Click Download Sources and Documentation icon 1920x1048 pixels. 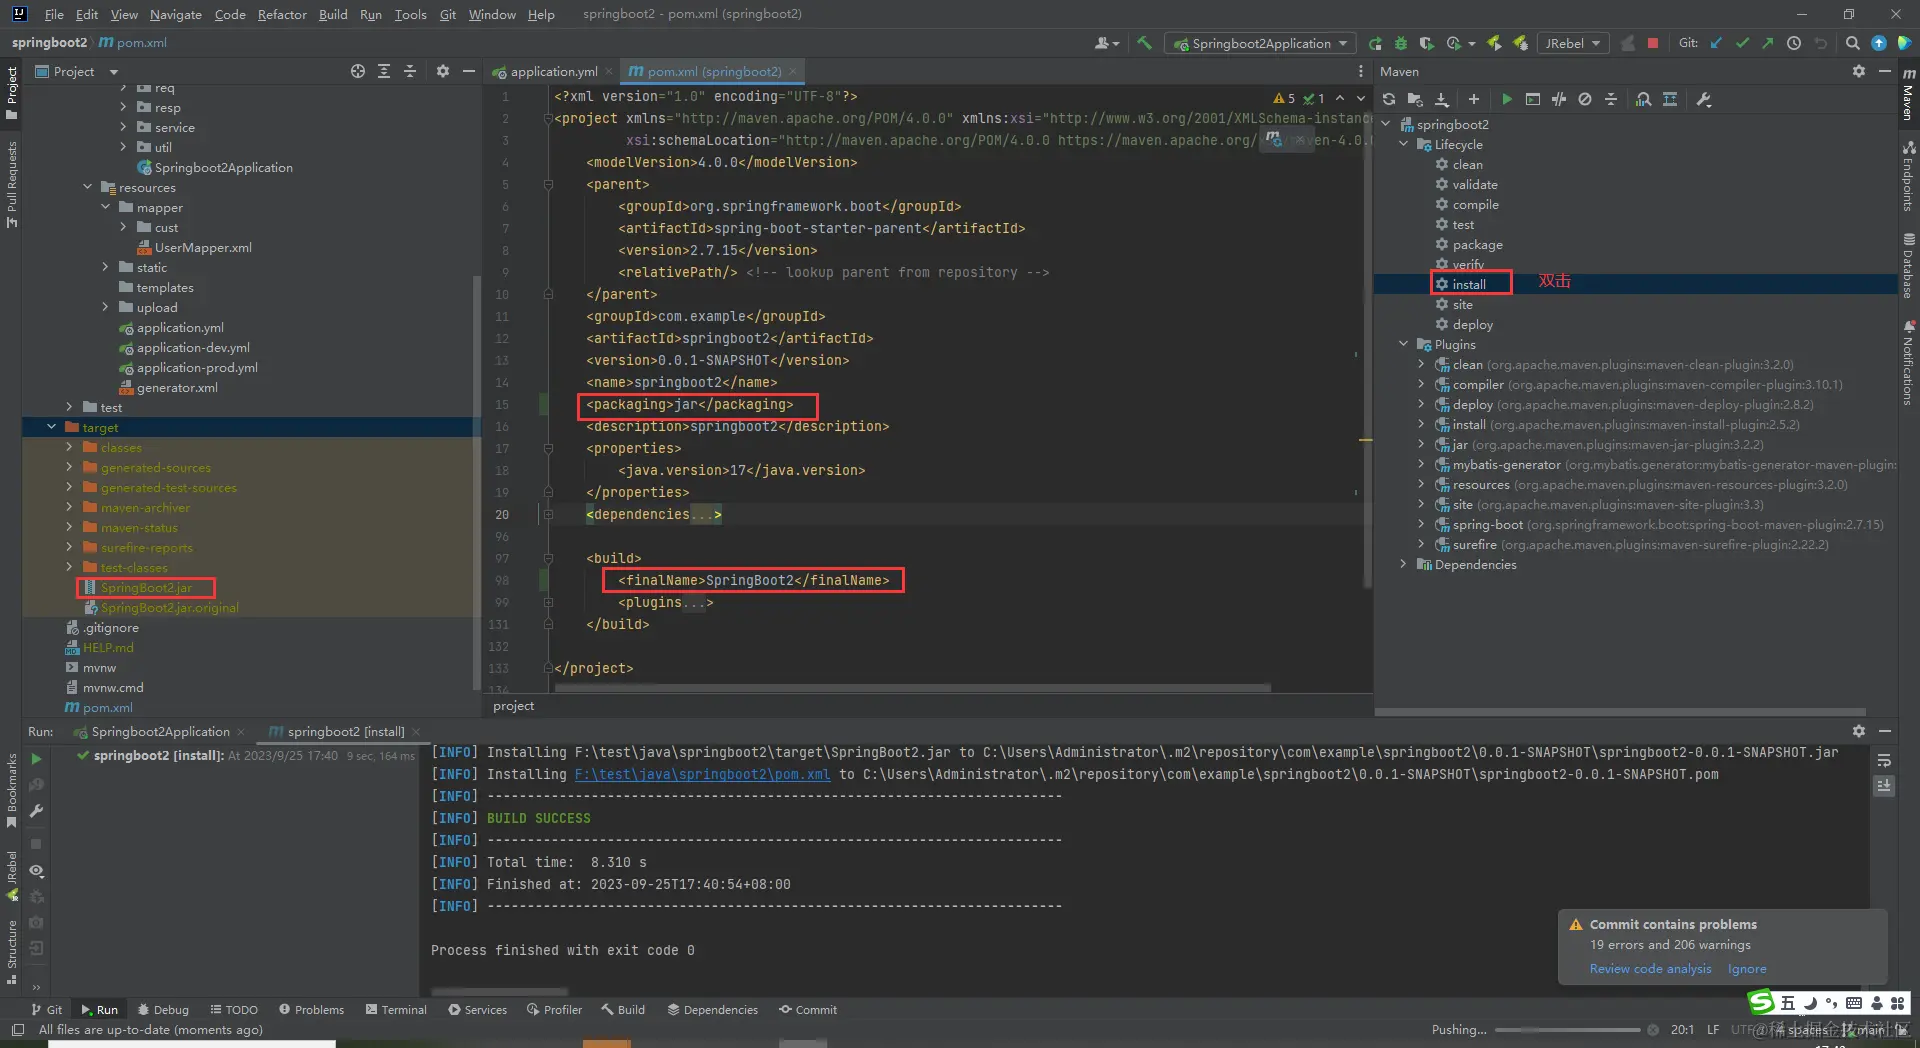coord(1442,99)
